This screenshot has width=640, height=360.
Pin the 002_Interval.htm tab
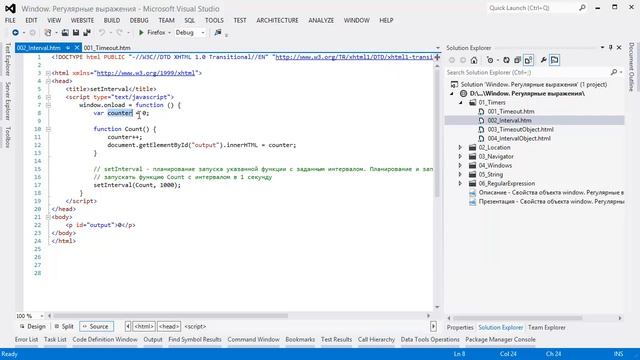tap(68, 48)
